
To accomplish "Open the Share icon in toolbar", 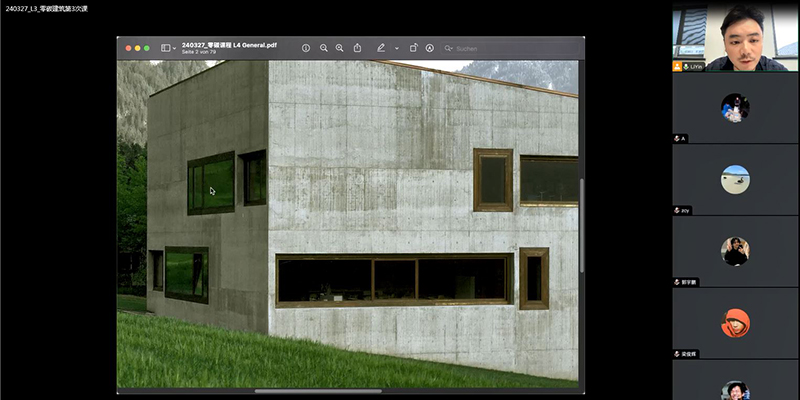I will click(x=357, y=48).
